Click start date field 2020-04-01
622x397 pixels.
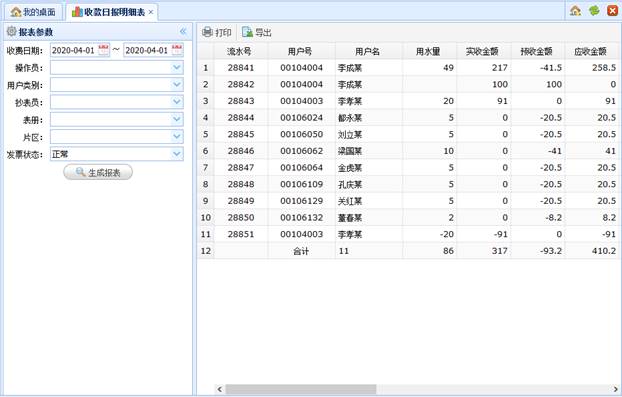[x=74, y=50]
